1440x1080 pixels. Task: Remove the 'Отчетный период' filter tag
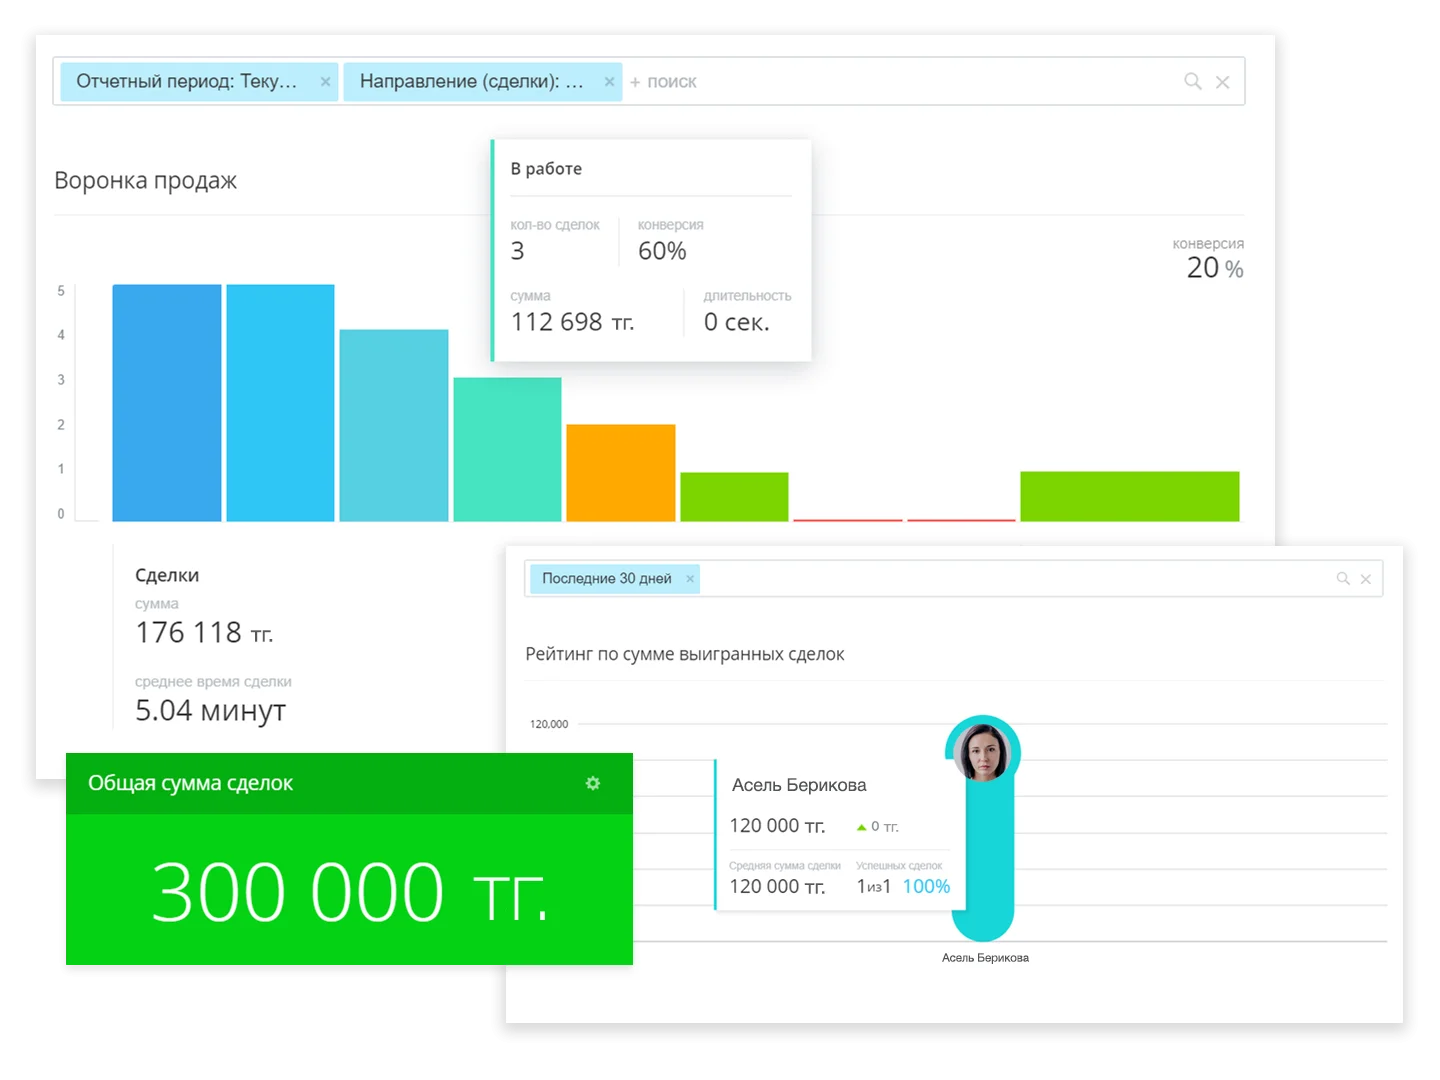pyautogui.click(x=325, y=82)
